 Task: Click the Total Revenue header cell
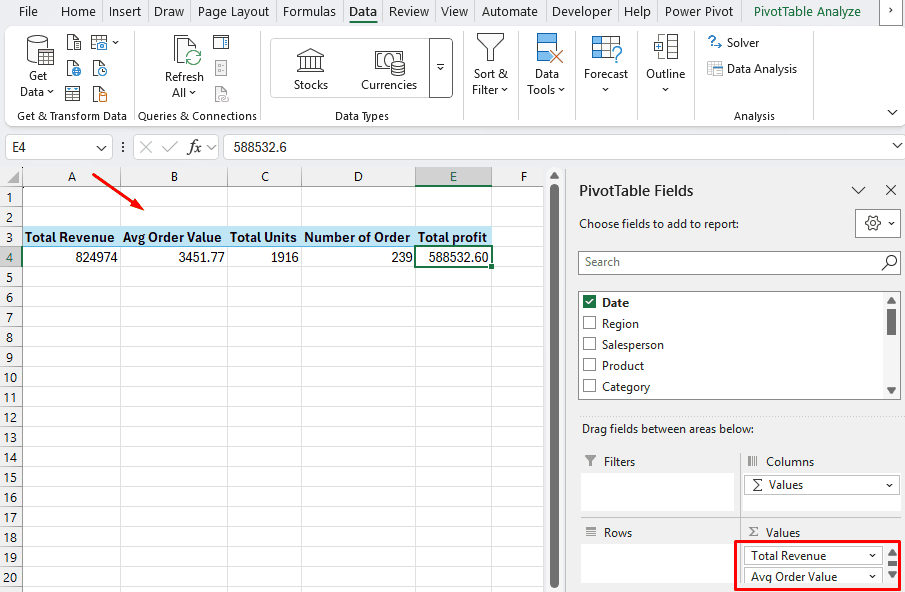point(70,237)
